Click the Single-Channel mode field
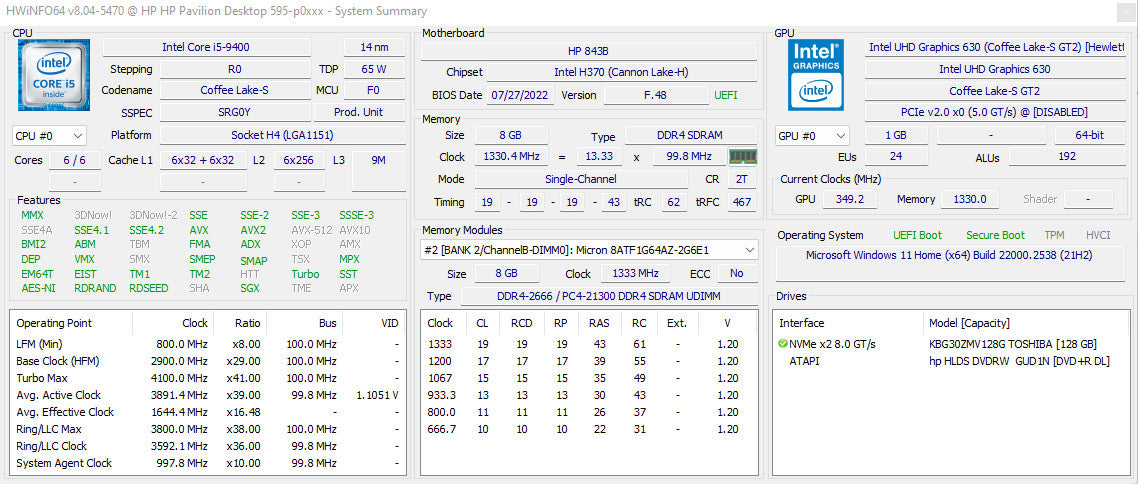This screenshot has width=1138, height=485. pos(581,179)
